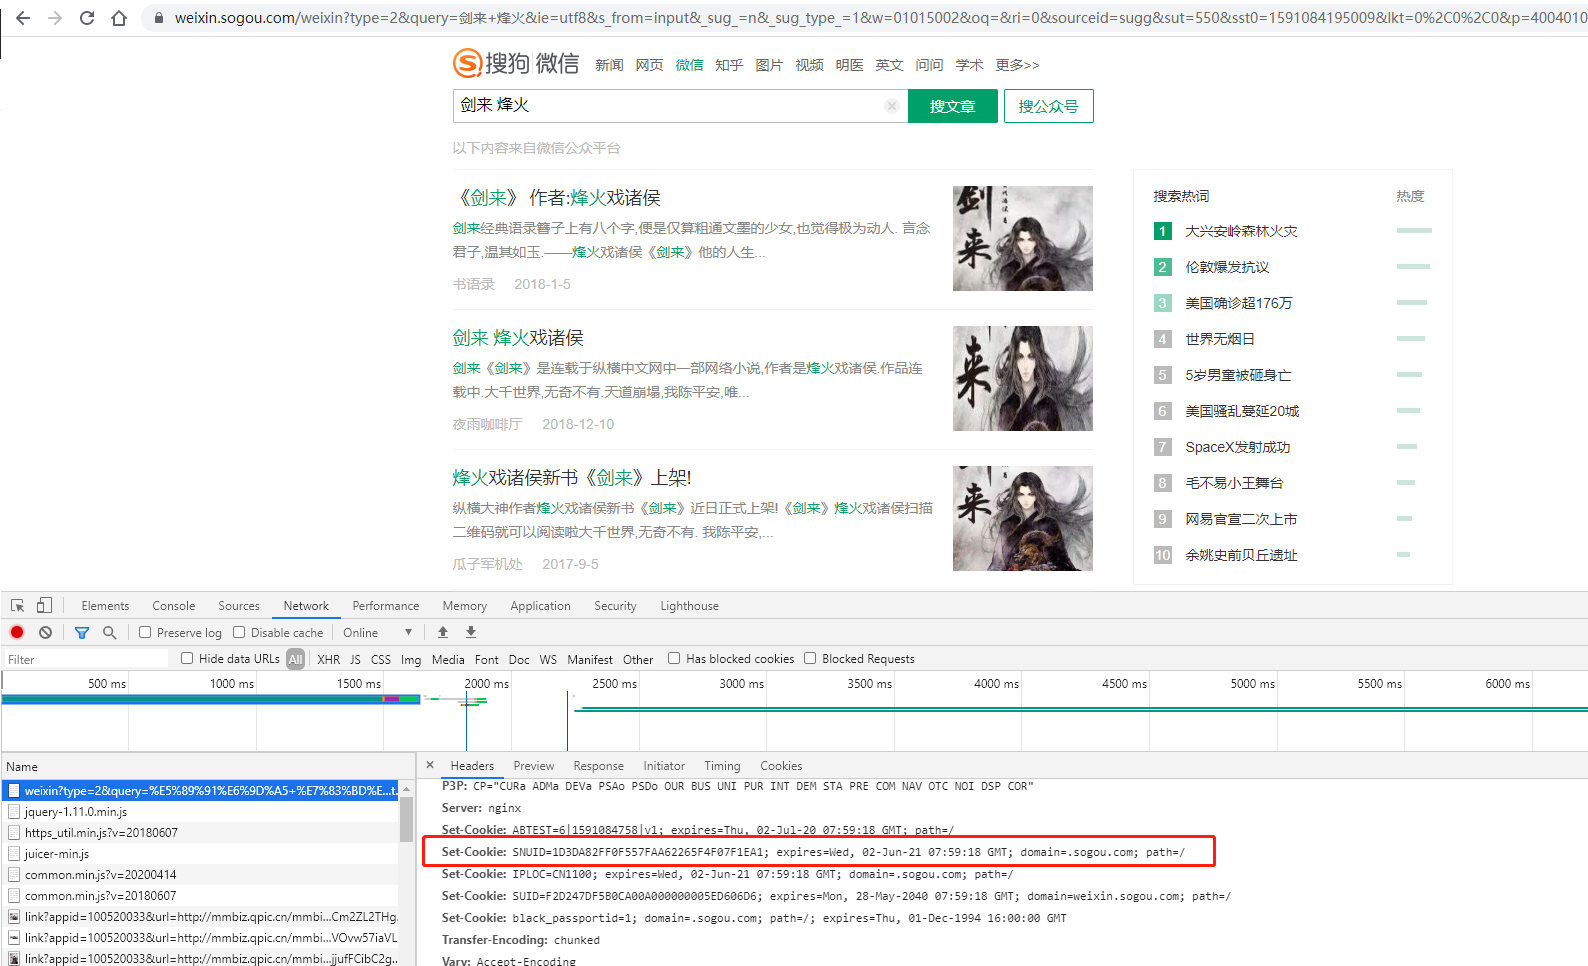Open the Performance tab
This screenshot has width=1588, height=966.
pos(386,606)
